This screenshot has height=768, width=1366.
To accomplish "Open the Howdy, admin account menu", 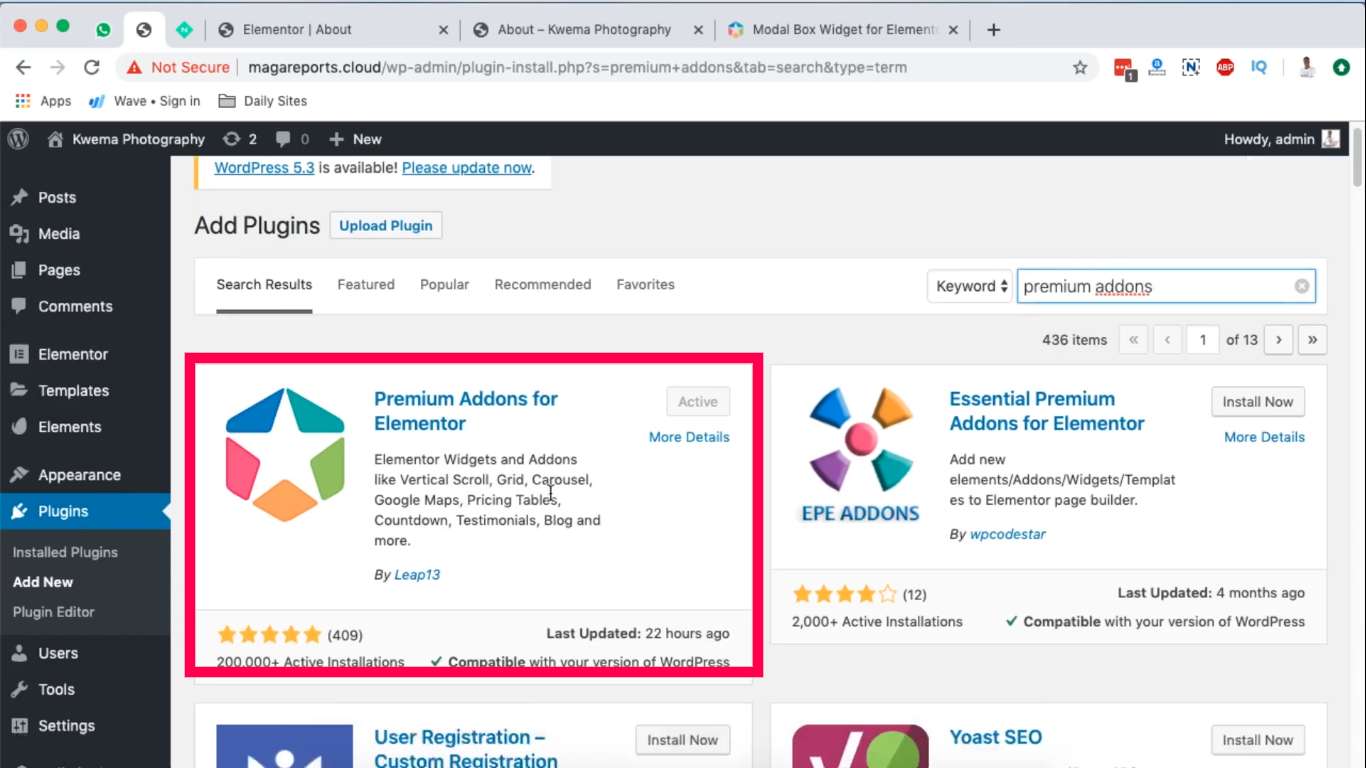I will [1281, 139].
